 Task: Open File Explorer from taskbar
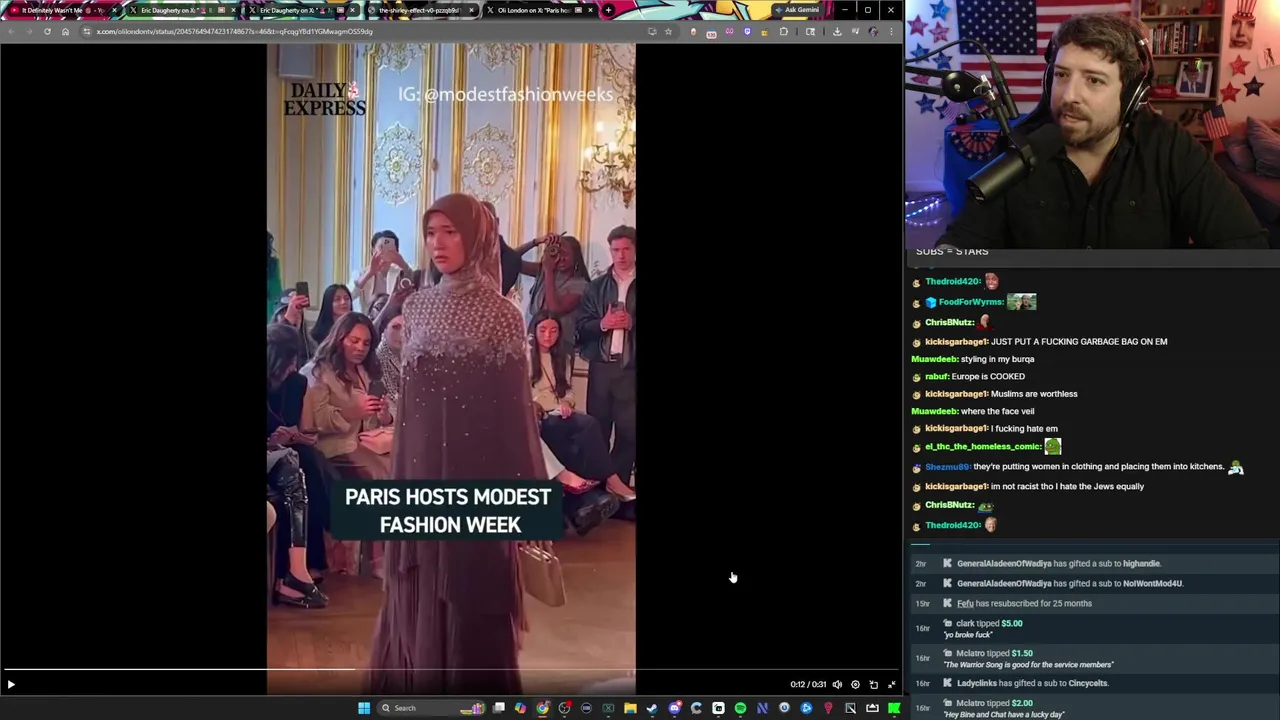pyautogui.click(x=630, y=708)
